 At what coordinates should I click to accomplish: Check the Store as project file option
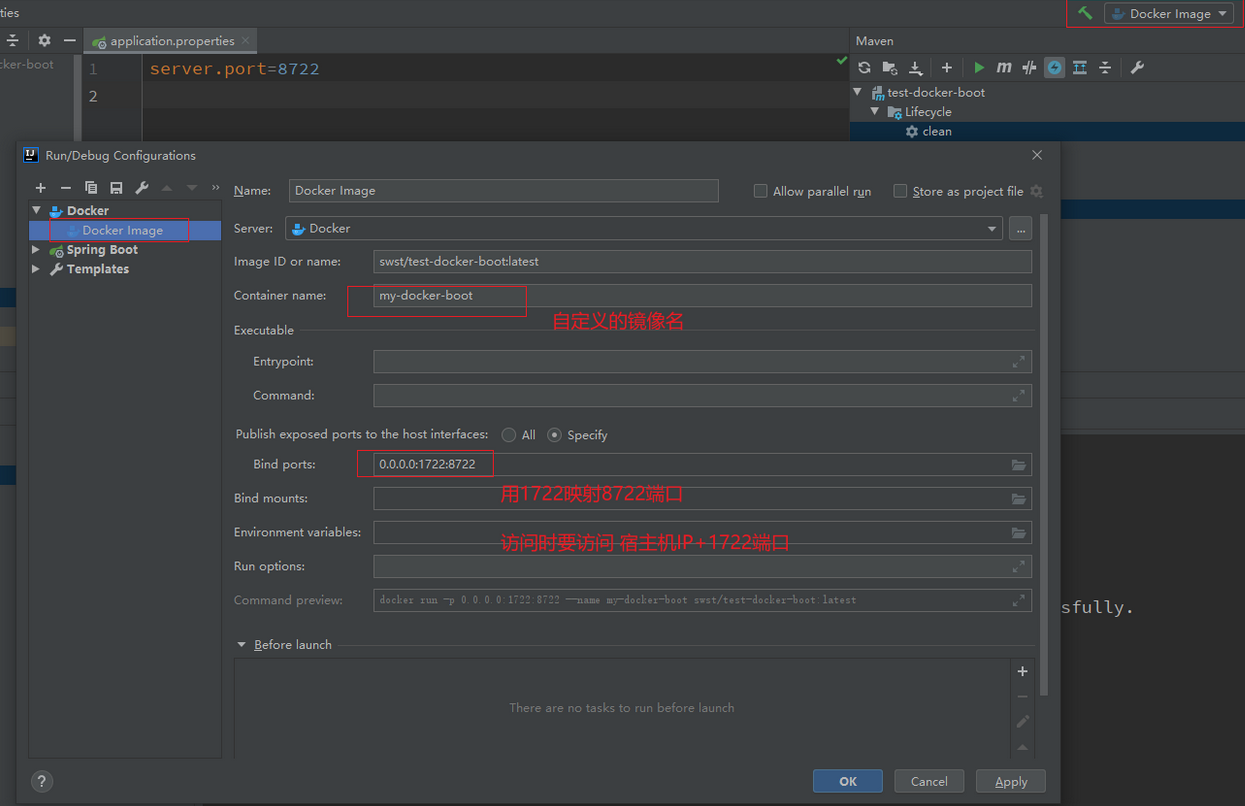tap(900, 191)
